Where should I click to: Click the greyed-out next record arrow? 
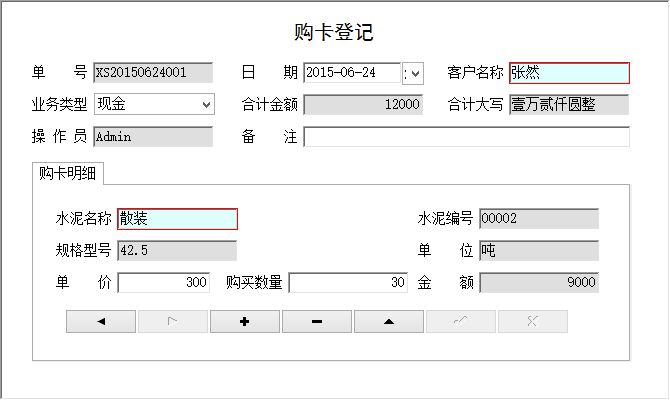point(173,321)
